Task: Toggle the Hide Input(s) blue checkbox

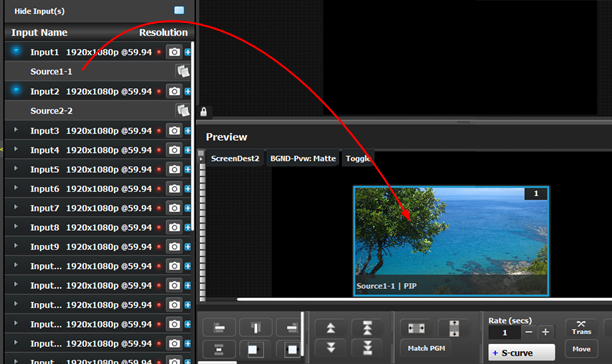Action: pos(179,10)
